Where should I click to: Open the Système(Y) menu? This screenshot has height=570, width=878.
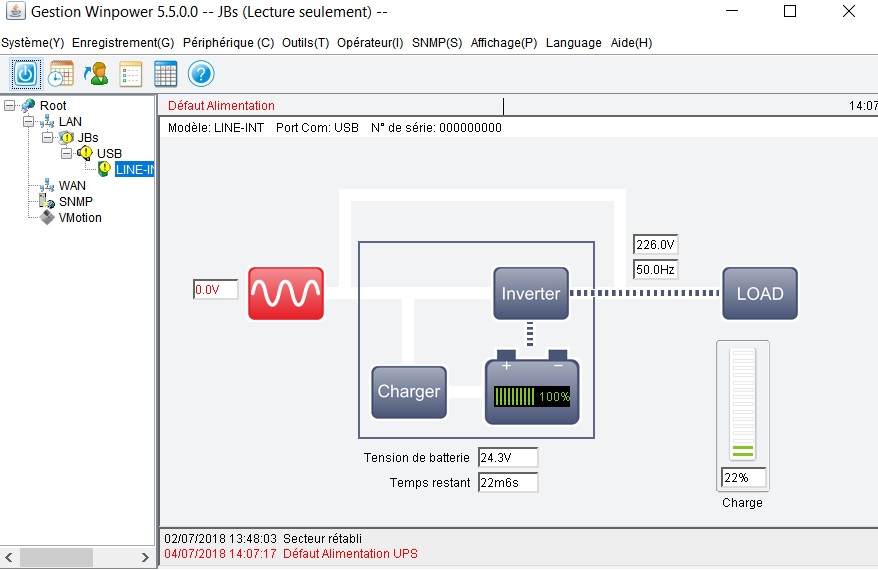(32, 43)
